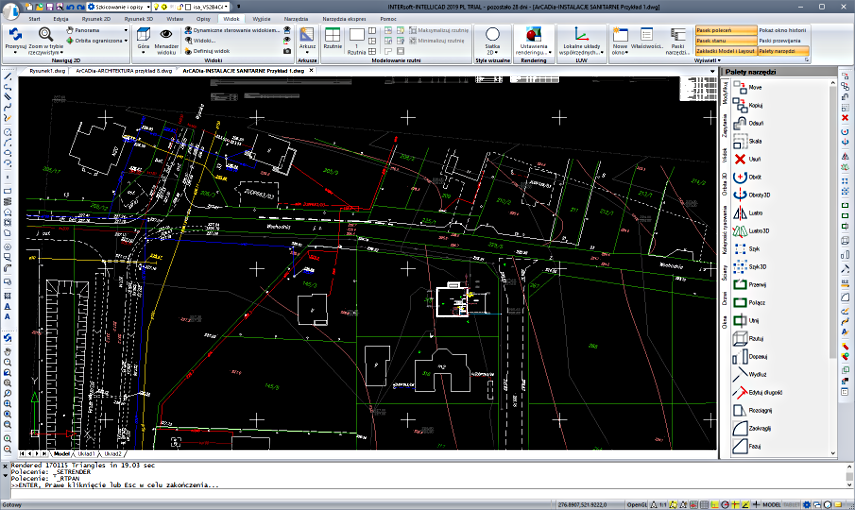
Task: Click the Undo arrow in quick access
Action: point(69,7)
